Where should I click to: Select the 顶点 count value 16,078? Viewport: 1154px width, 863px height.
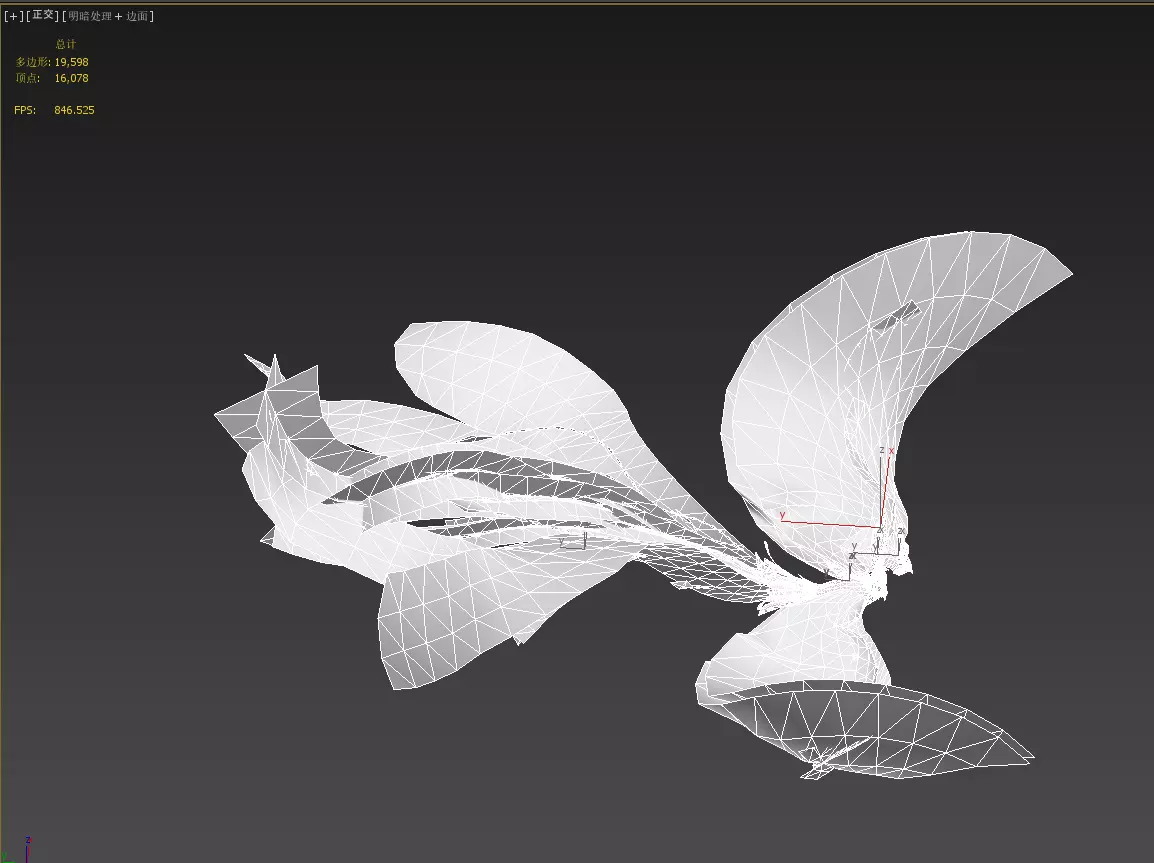tap(71, 78)
